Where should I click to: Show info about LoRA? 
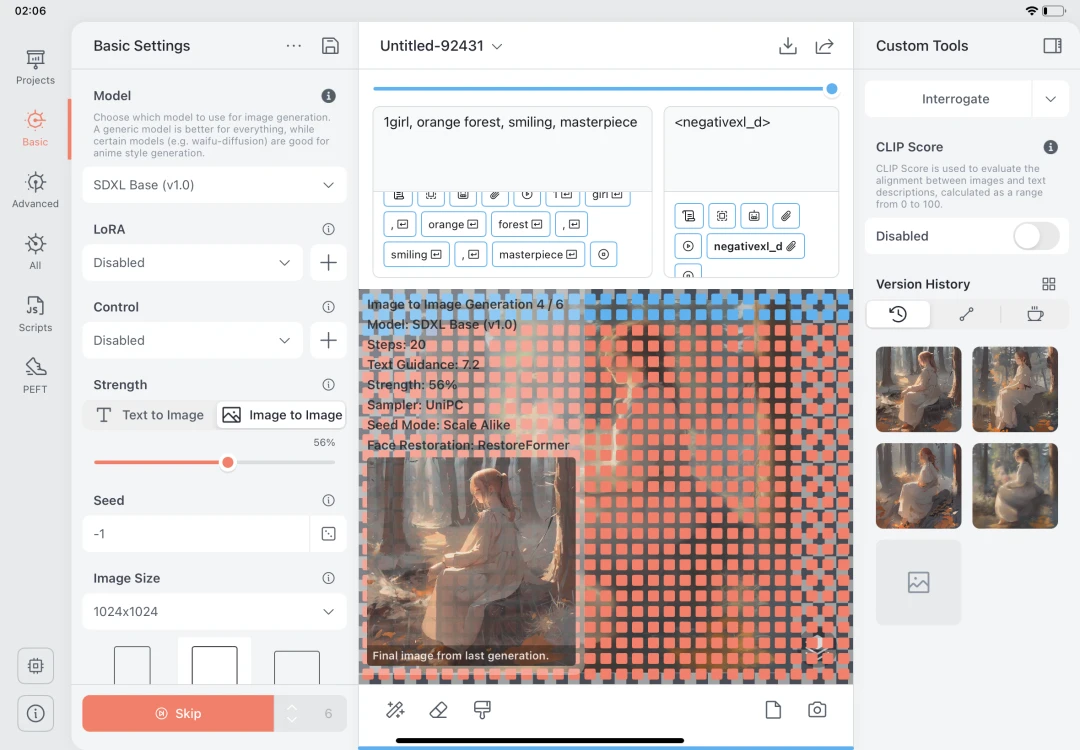[x=329, y=229]
